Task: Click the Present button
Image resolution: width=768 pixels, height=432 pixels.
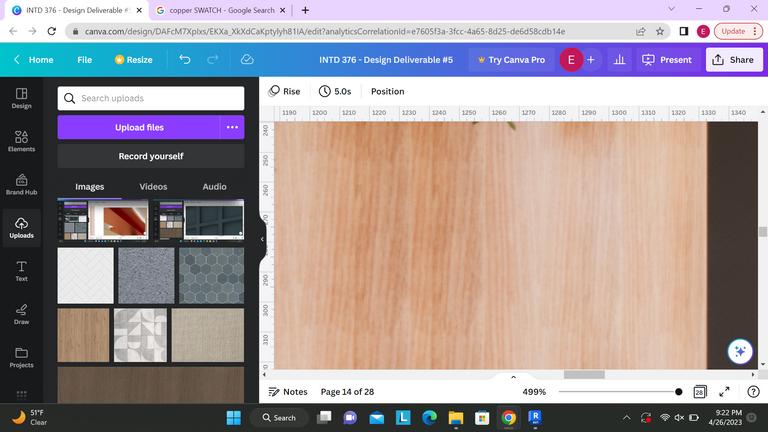Action: 667,60
